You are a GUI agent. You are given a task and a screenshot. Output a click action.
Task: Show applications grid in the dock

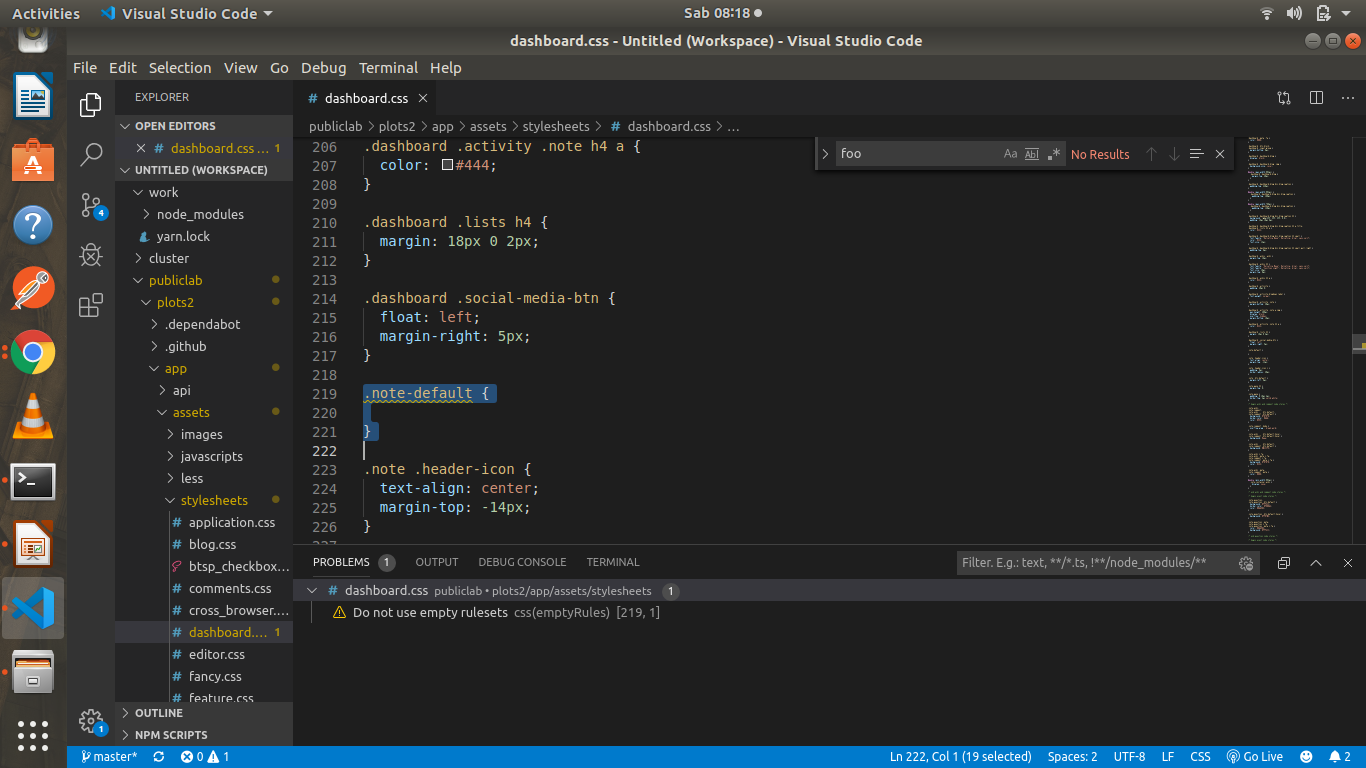(33, 735)
